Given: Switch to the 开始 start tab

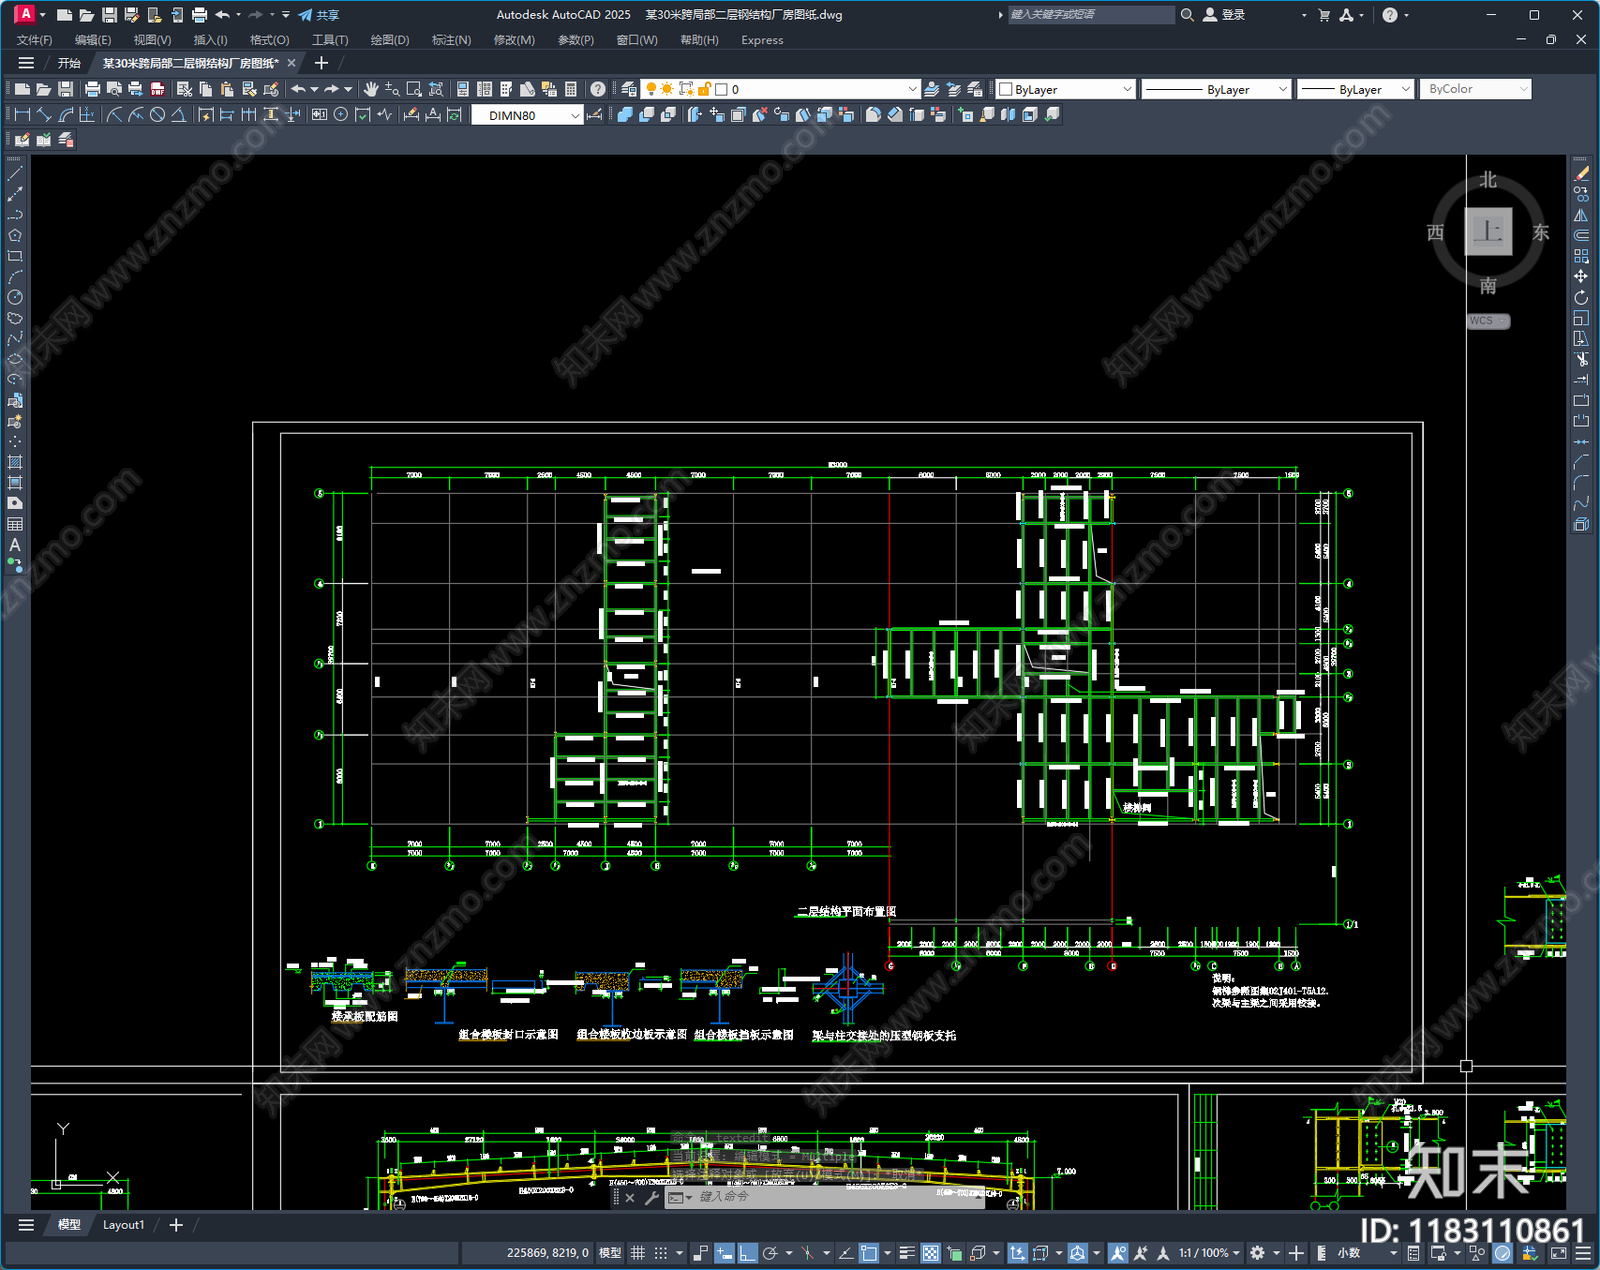Looking at the screenshot, I should (x=69, y=63).
